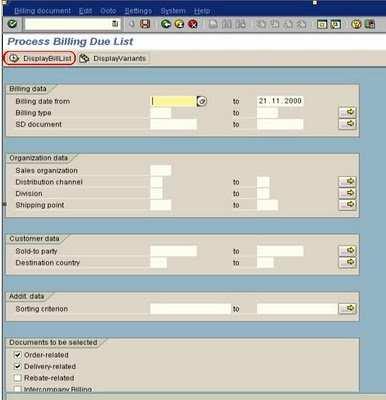Click the Sales organization input field
Image resolution: width=386 pixels, height=400 pixels.
coord(161,170)
